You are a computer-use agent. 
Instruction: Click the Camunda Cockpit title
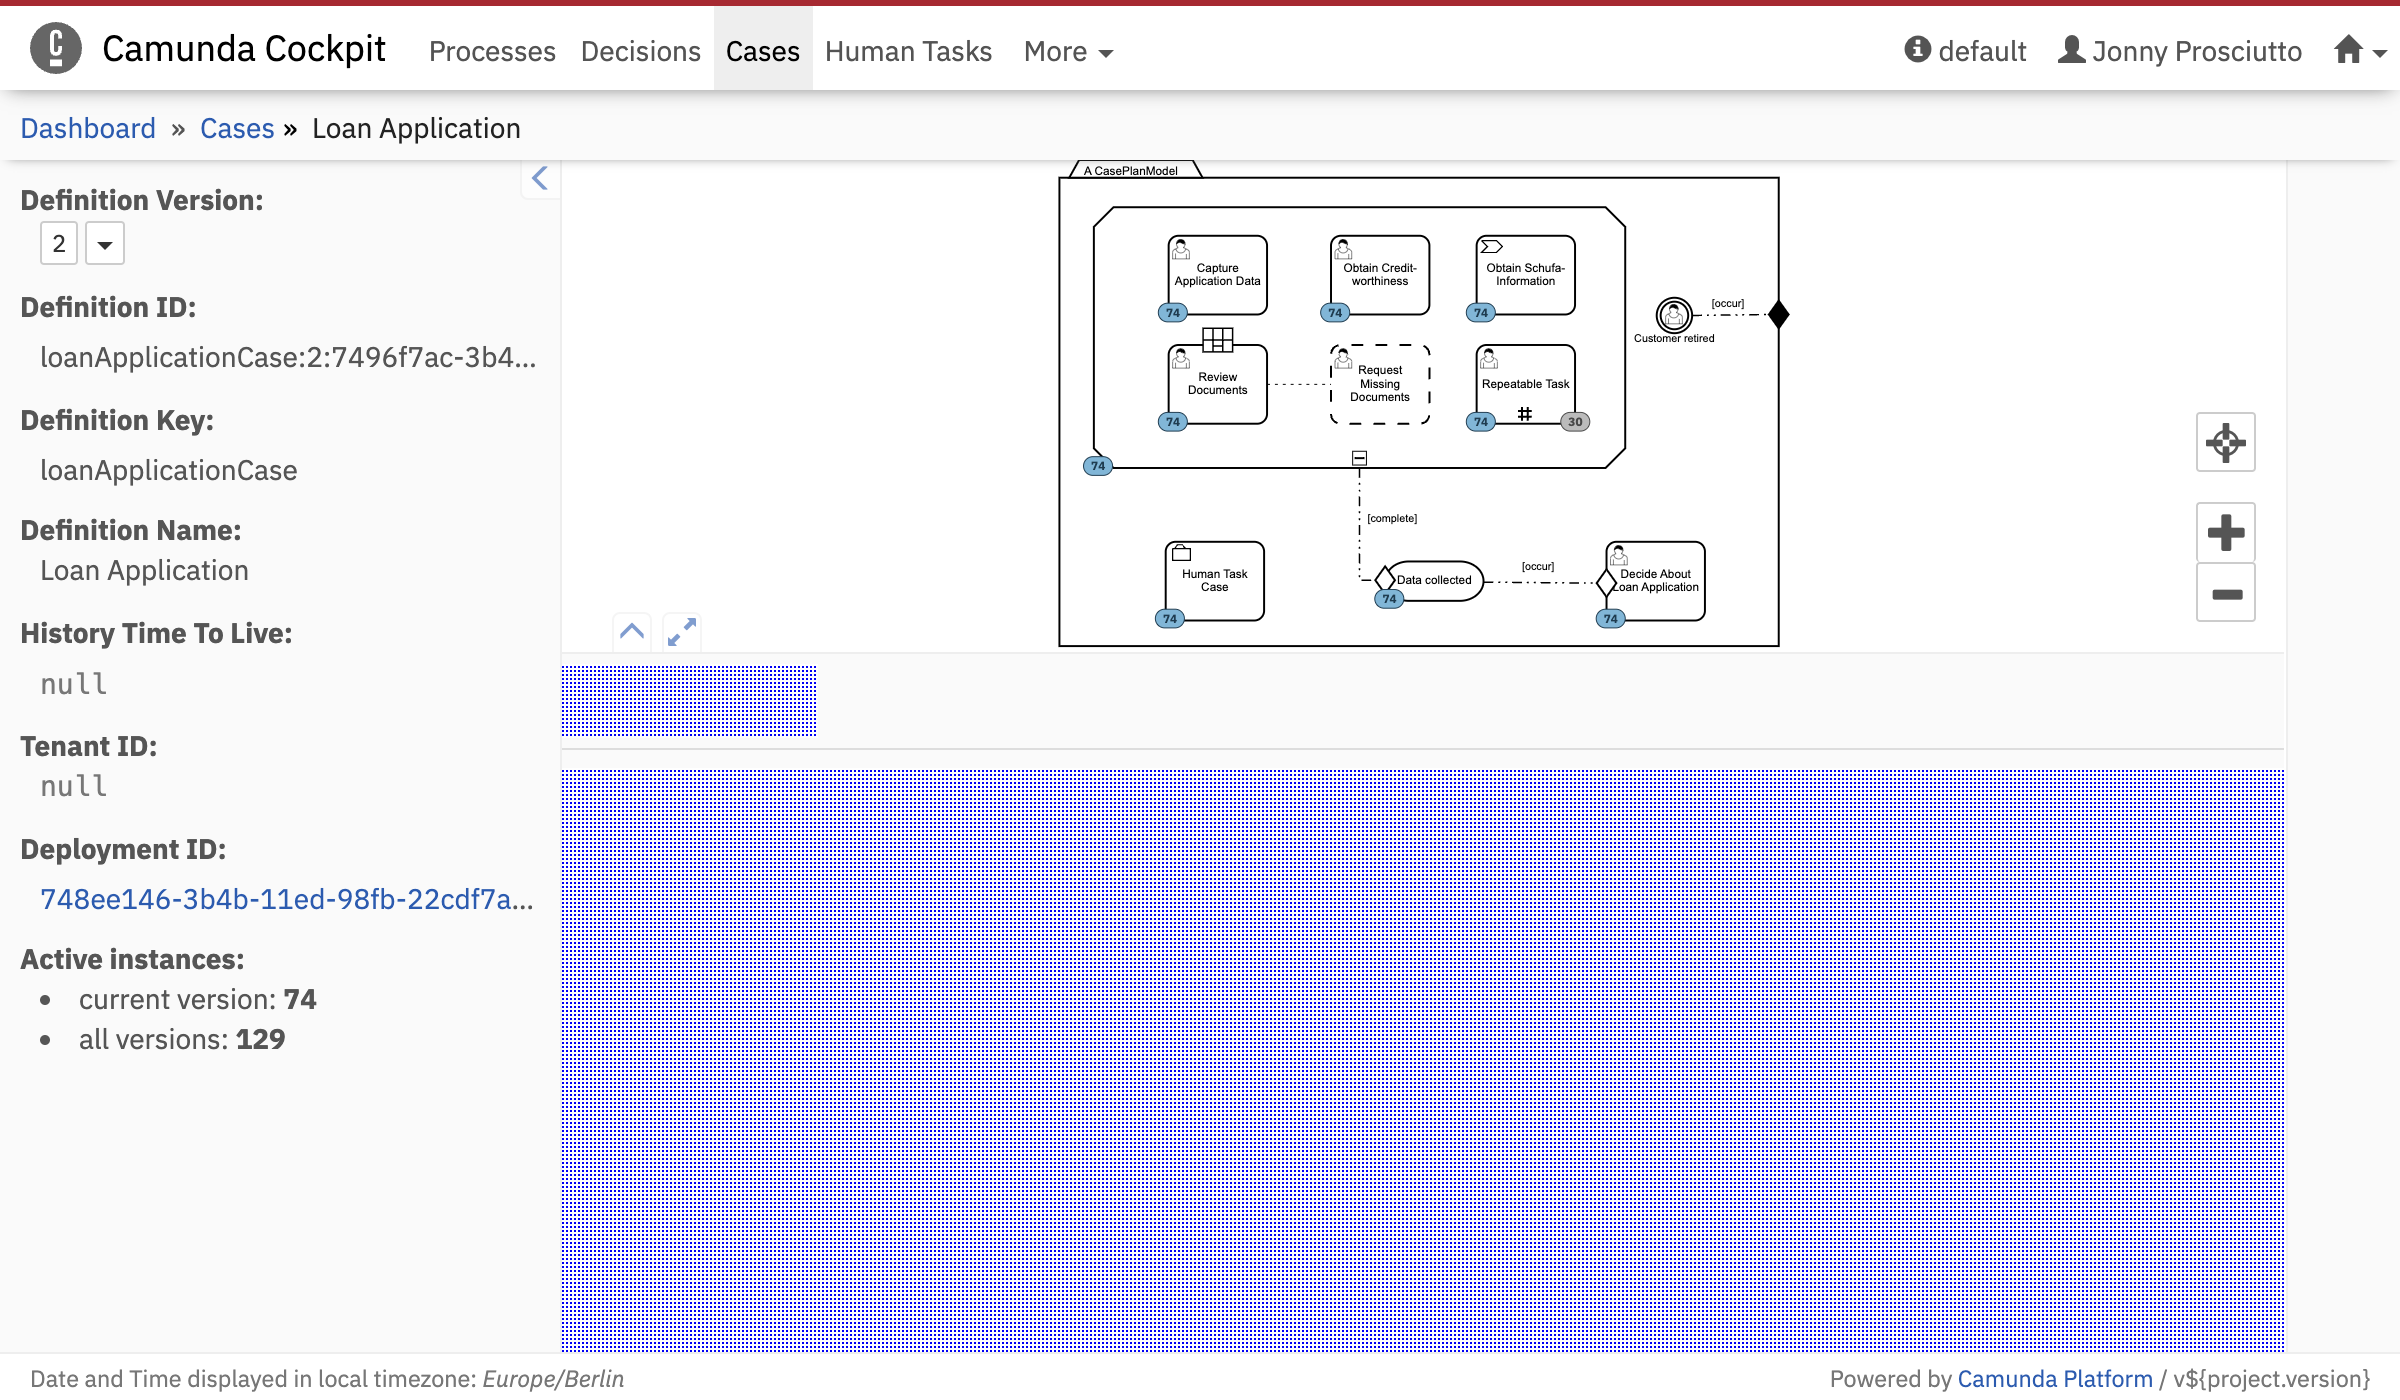pyautogui.click(x=243, y=48)
